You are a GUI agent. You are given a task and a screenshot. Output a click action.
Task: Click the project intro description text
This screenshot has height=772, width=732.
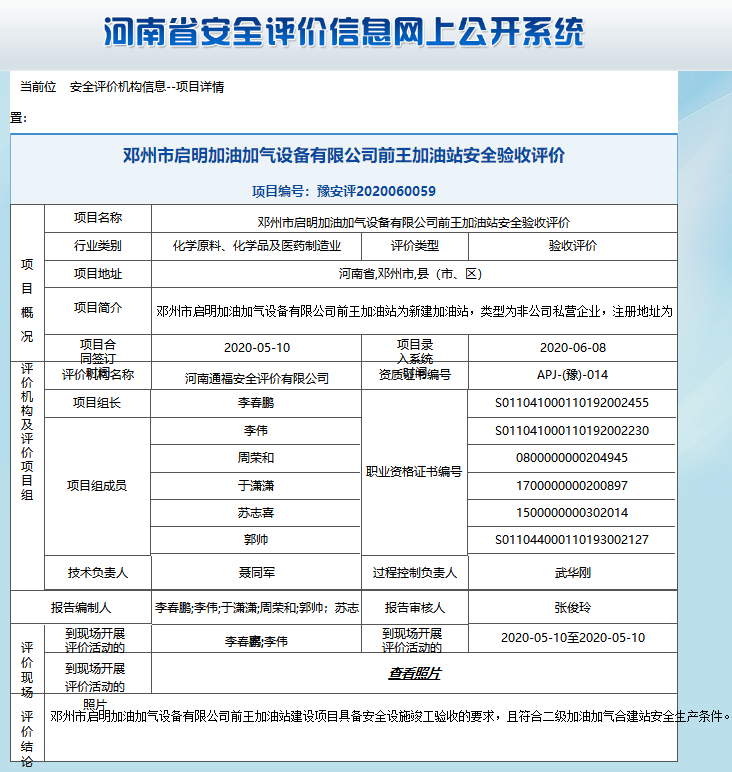(414, 312)
